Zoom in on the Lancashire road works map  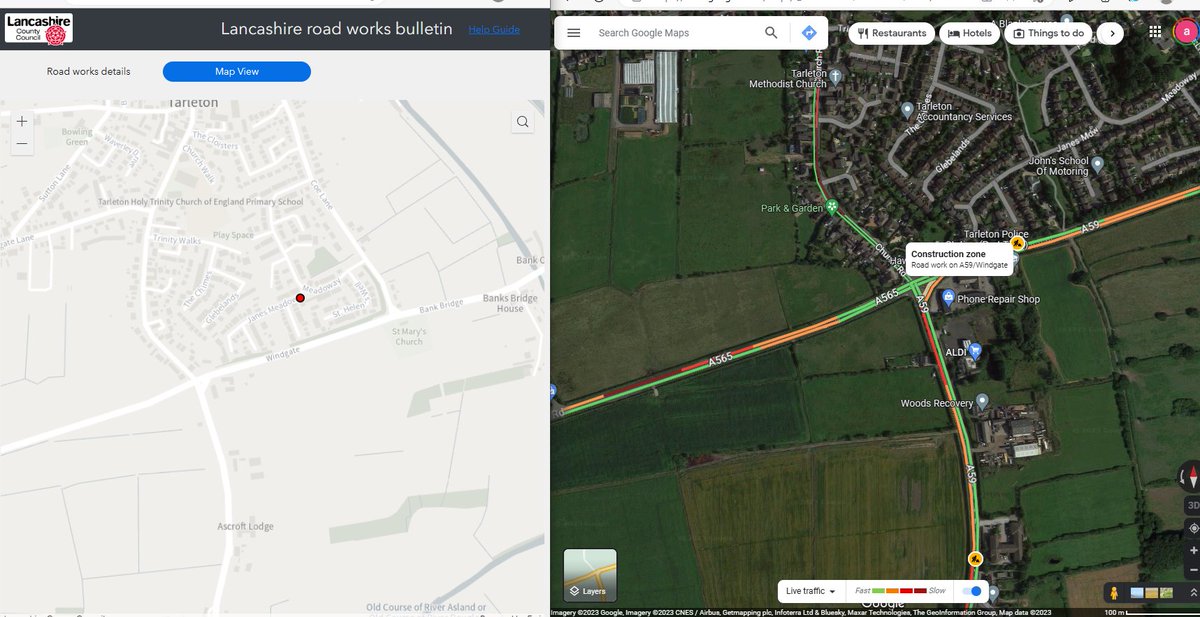(x=22, y=121)
